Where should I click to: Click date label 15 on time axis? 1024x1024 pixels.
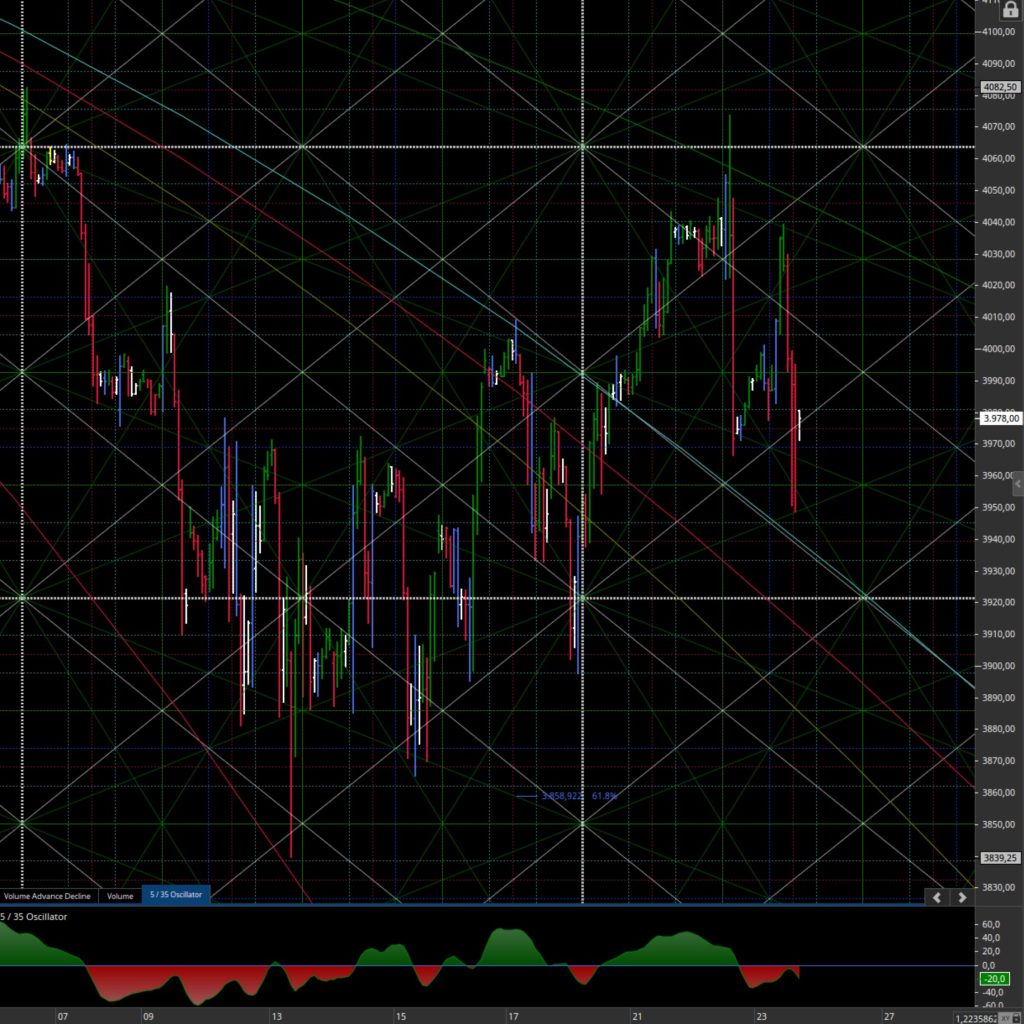(400, 1016)
